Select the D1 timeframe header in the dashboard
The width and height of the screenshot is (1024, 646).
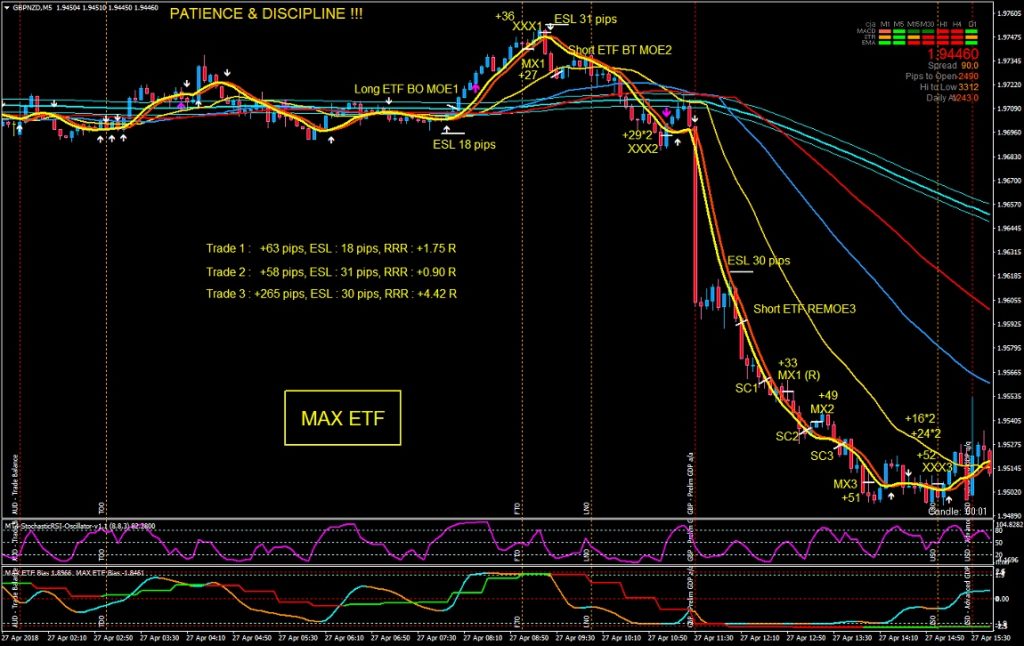pyautogui.click(x=971, y=22)
